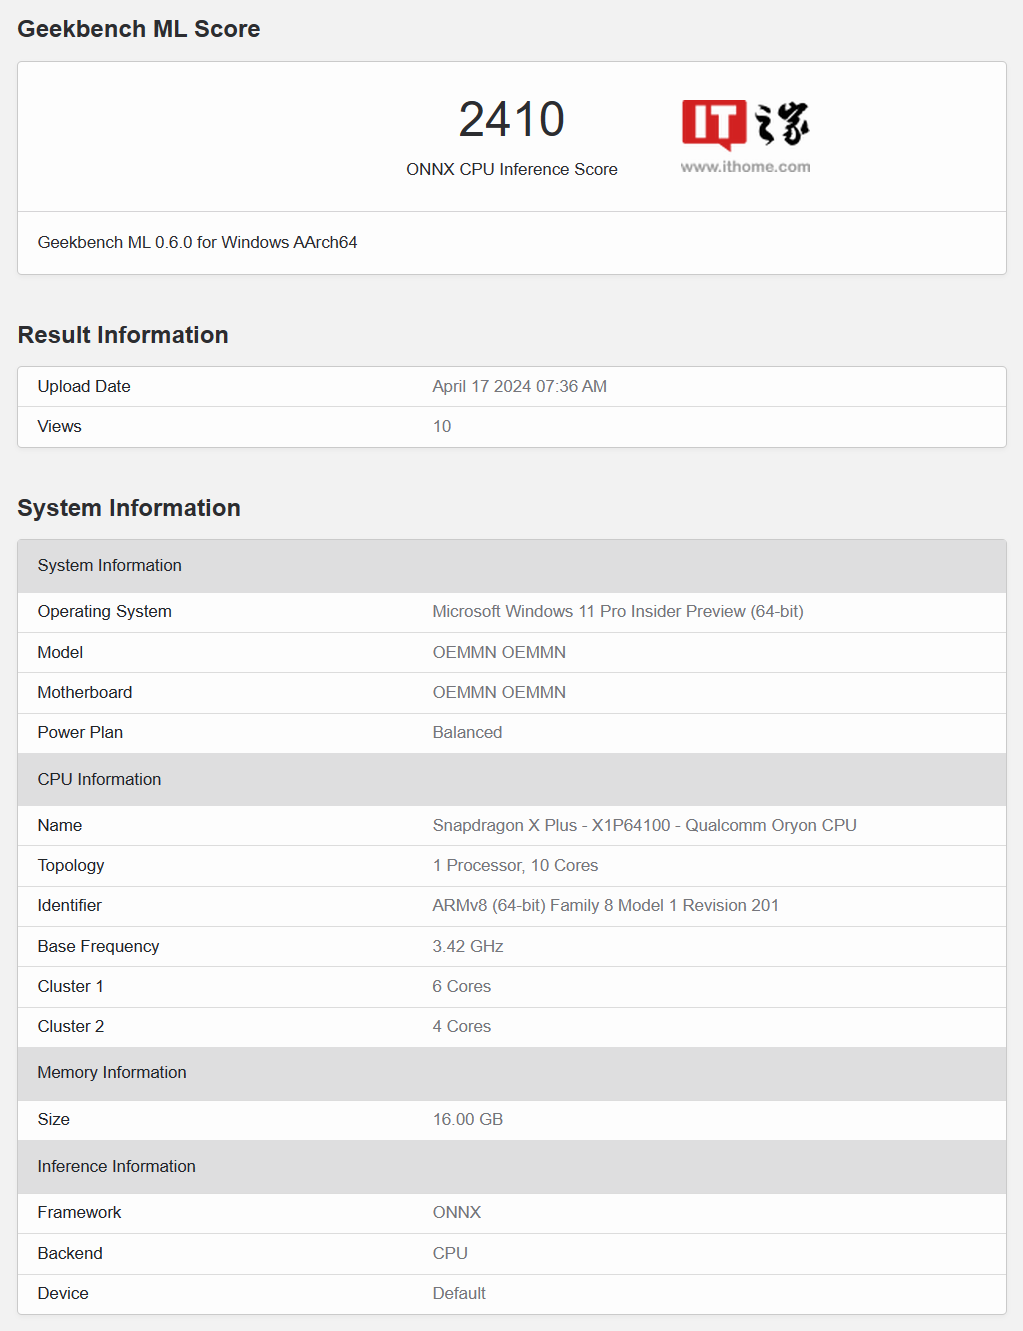The width and height of the screenshot is (1023, 1331).
Task: Select the Views count "10"
Action: [x=442, y=427]
